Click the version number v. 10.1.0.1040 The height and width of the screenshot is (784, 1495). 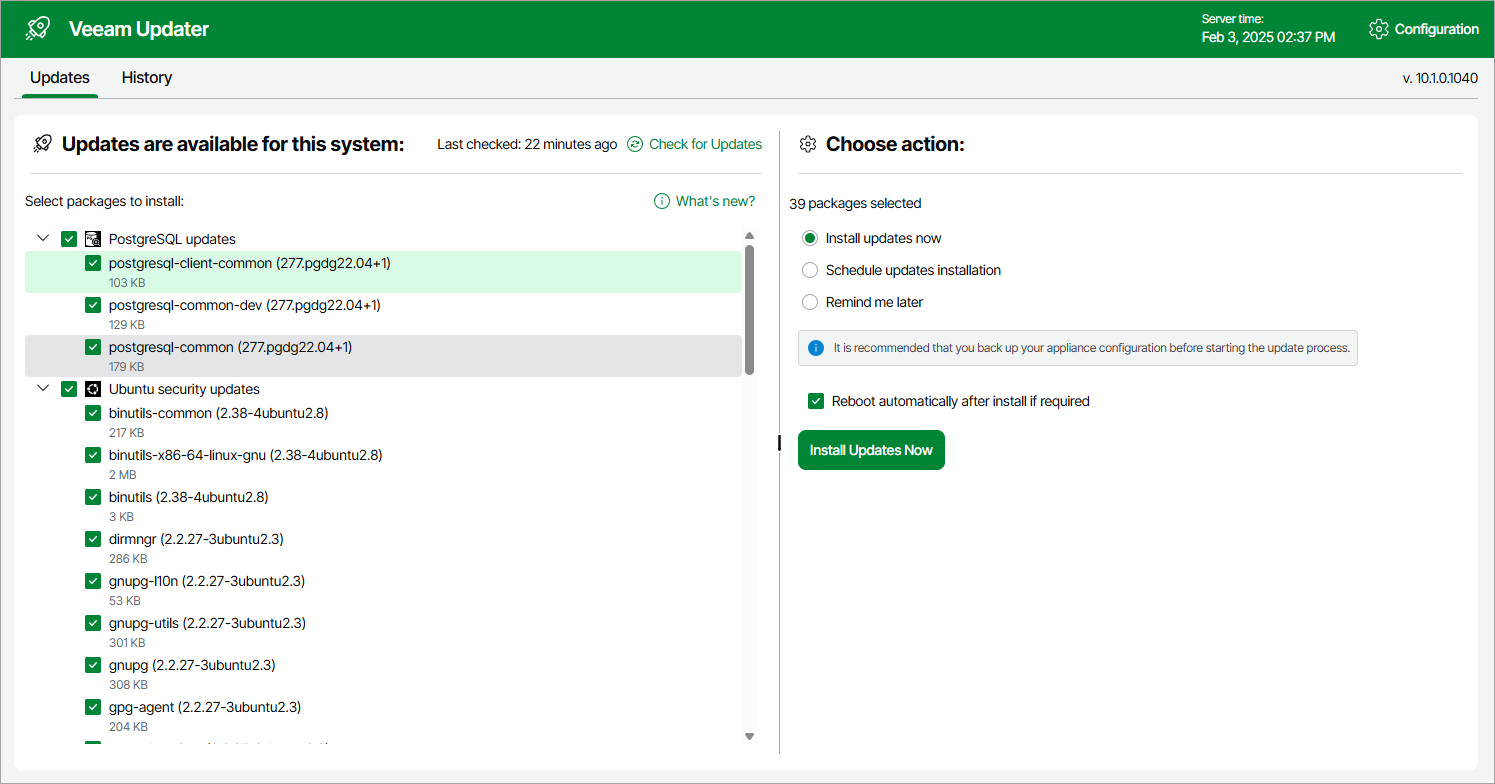[x=1440, y=78]
